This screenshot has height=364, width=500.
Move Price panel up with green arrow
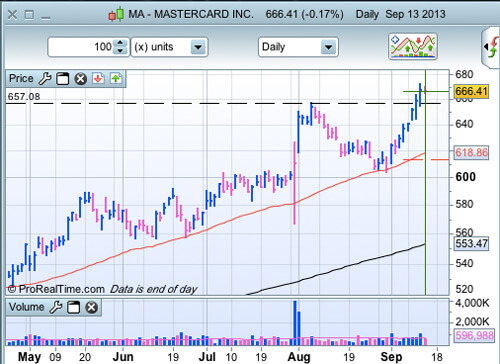tap(116, 79)
